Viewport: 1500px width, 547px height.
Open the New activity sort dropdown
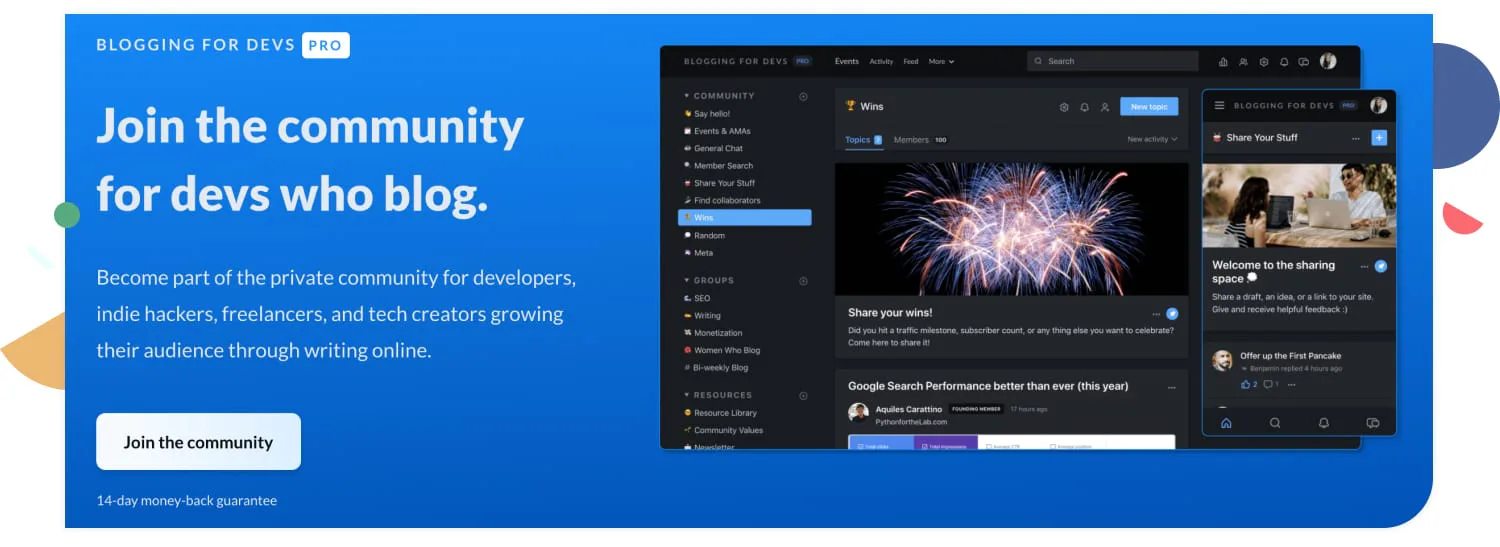tap(1152, 139)
